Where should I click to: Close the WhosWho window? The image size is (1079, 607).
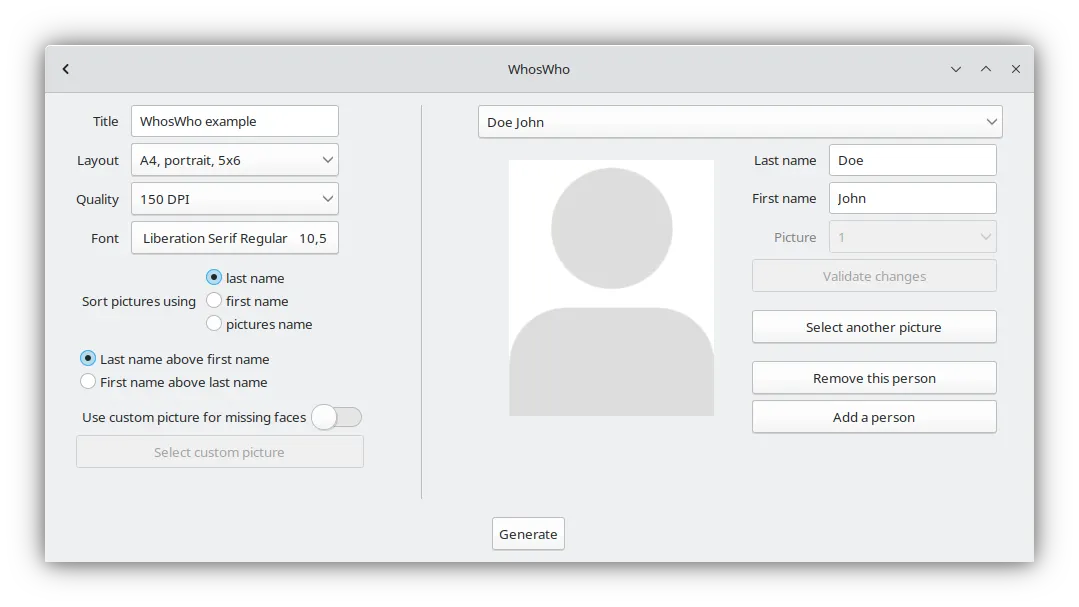click(x=1016, y=69)
